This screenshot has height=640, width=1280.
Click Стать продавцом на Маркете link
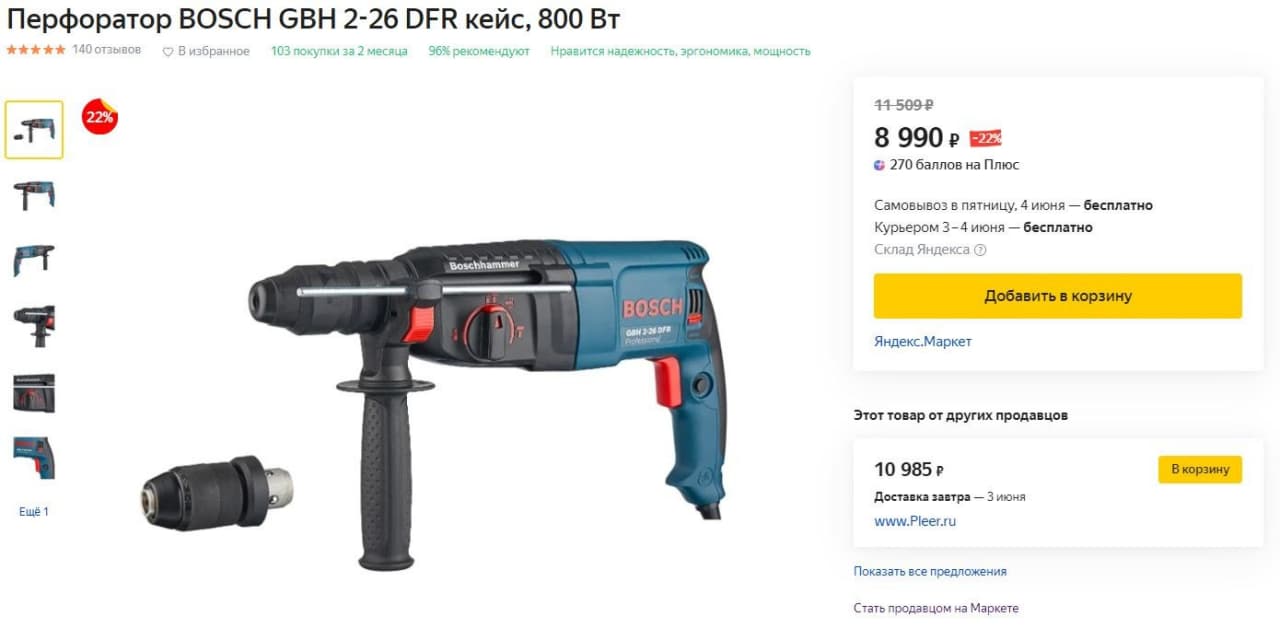[936, 608]
